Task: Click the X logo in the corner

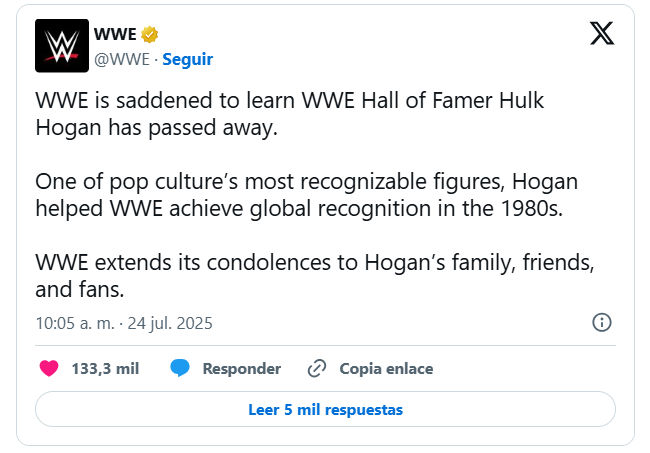Action: (602, 34)
